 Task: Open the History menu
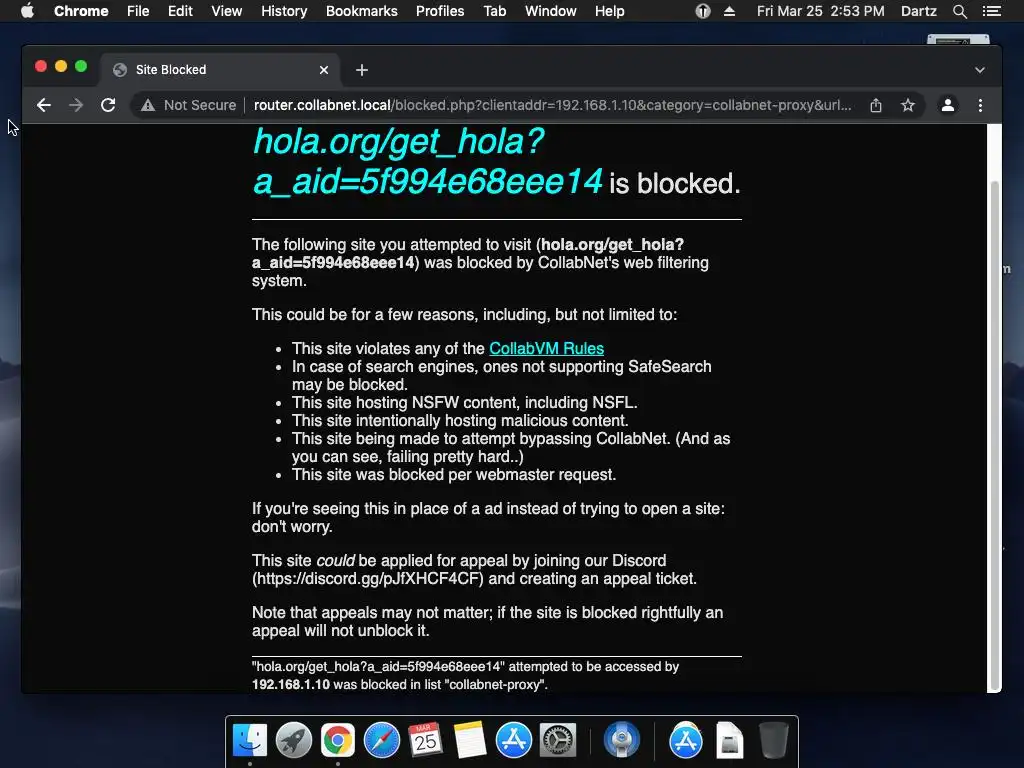coord(284,11)
